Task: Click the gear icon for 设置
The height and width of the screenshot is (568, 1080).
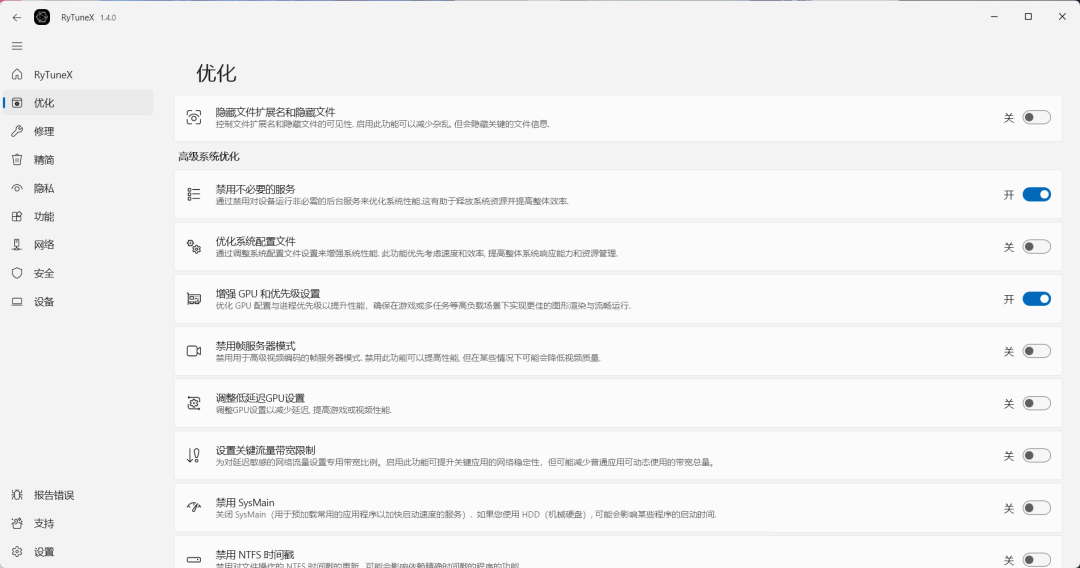Action: click(x=17, y=551)
